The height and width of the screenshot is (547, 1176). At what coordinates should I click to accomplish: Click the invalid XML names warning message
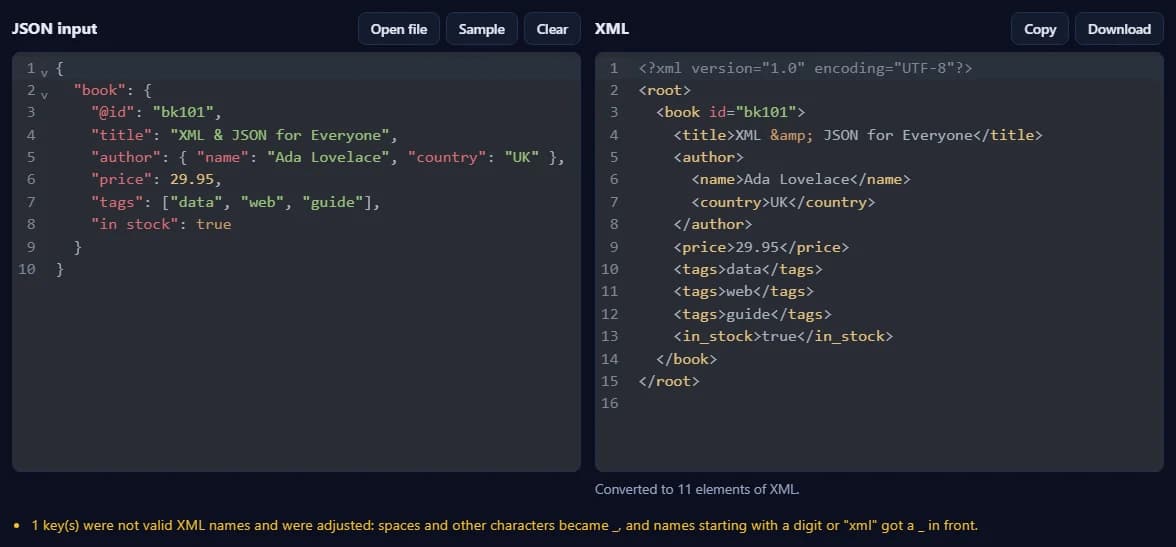(x=505, y=525)
